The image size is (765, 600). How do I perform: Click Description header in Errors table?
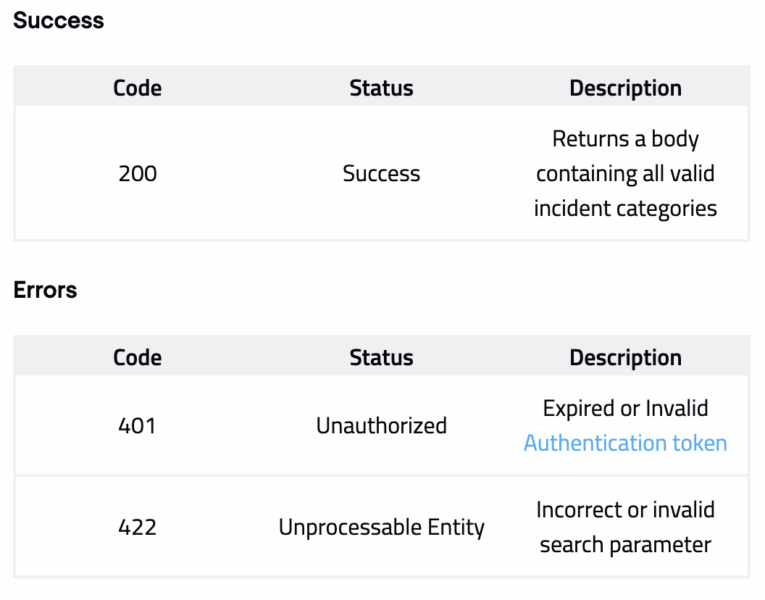625,358
